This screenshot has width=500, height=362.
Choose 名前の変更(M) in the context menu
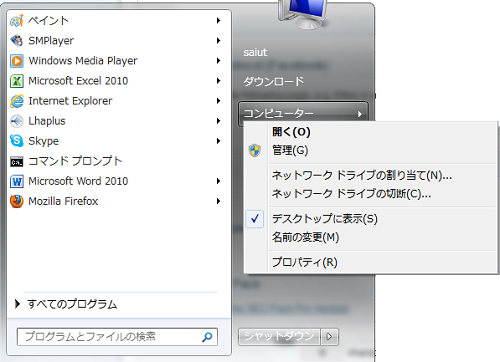(x=306, y=237)
